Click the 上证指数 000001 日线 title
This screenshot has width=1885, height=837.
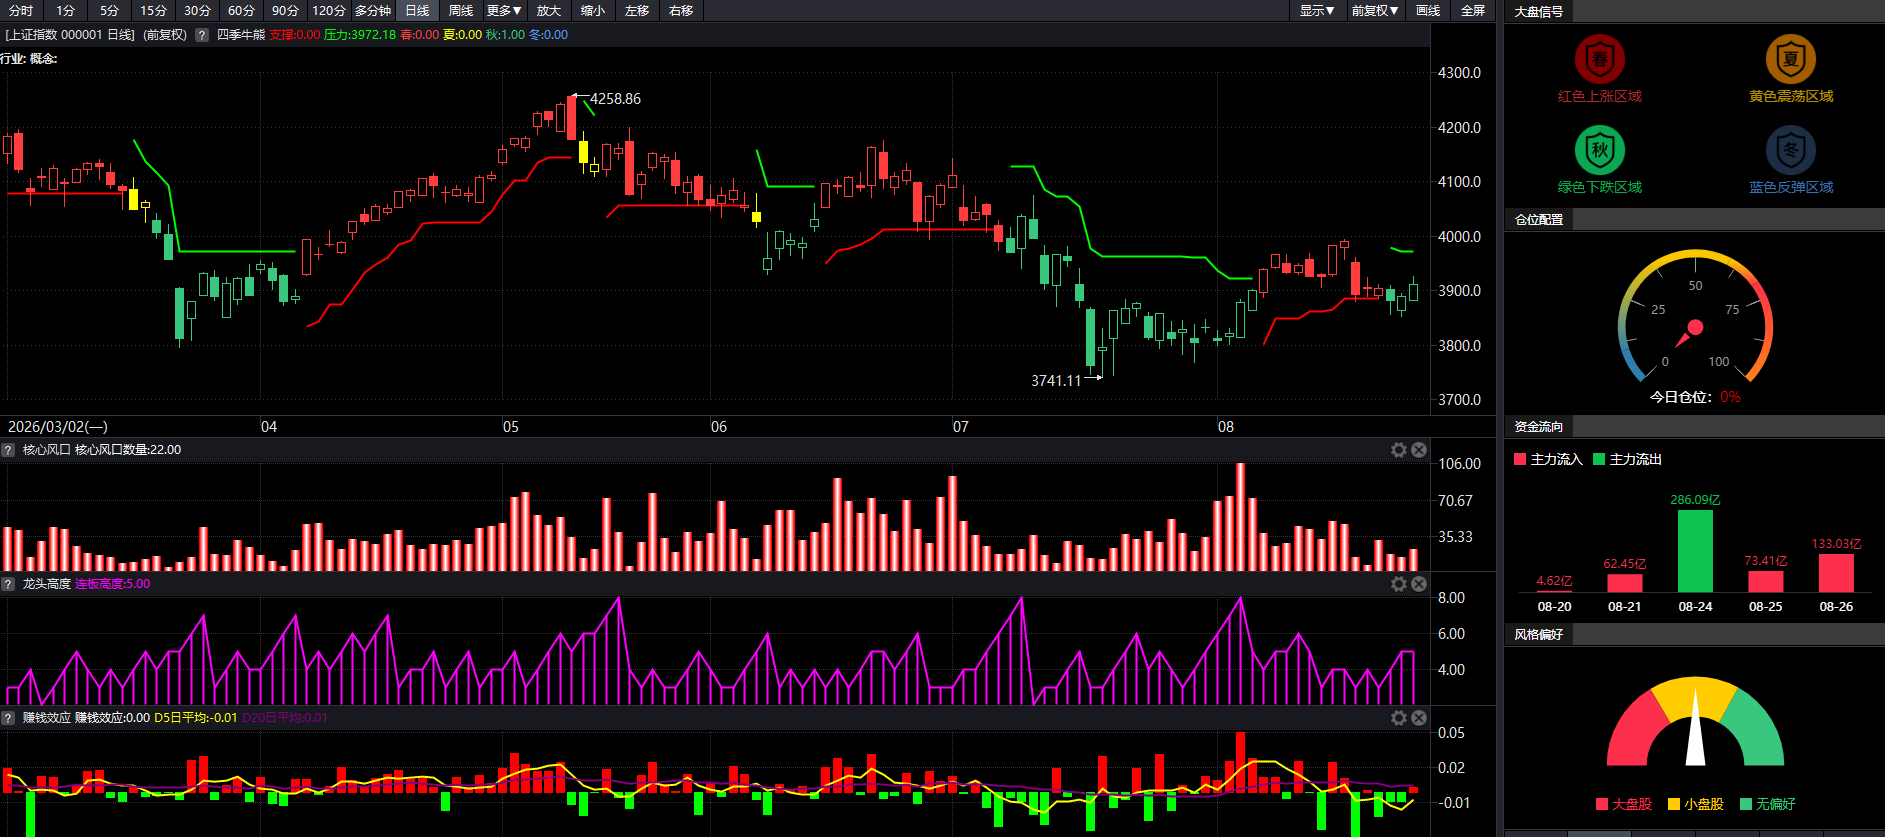70,35
